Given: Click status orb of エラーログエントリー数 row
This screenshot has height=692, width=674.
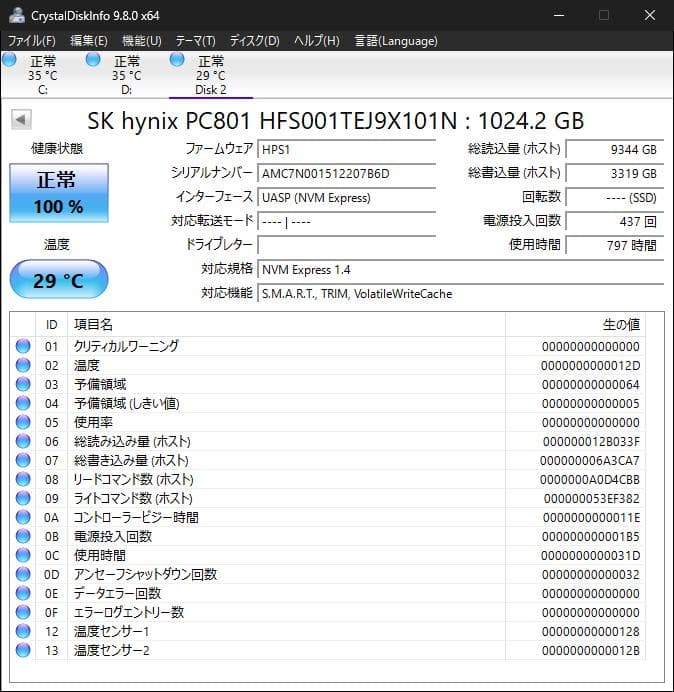Looking at the screenshot, I should (x=23, y=612).
